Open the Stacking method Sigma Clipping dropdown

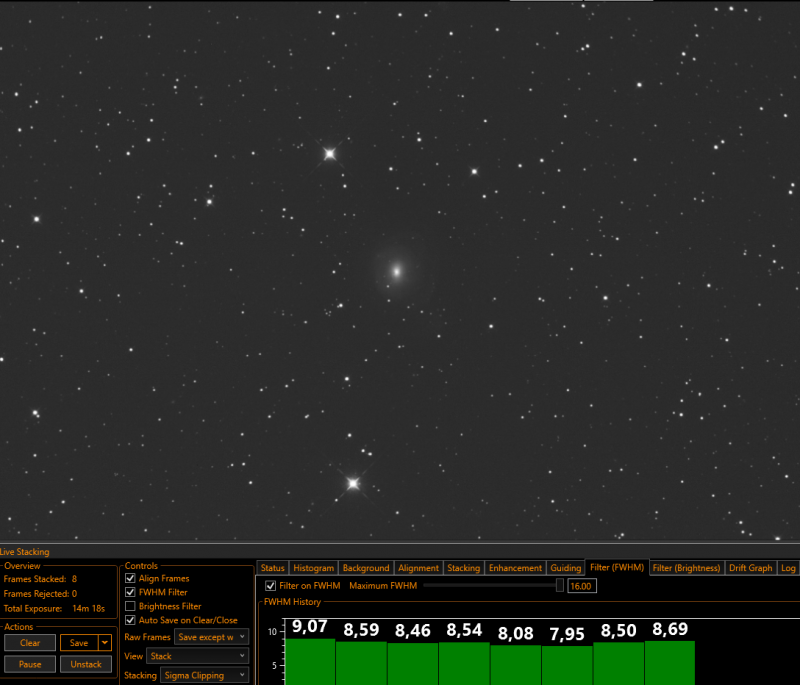205,675
